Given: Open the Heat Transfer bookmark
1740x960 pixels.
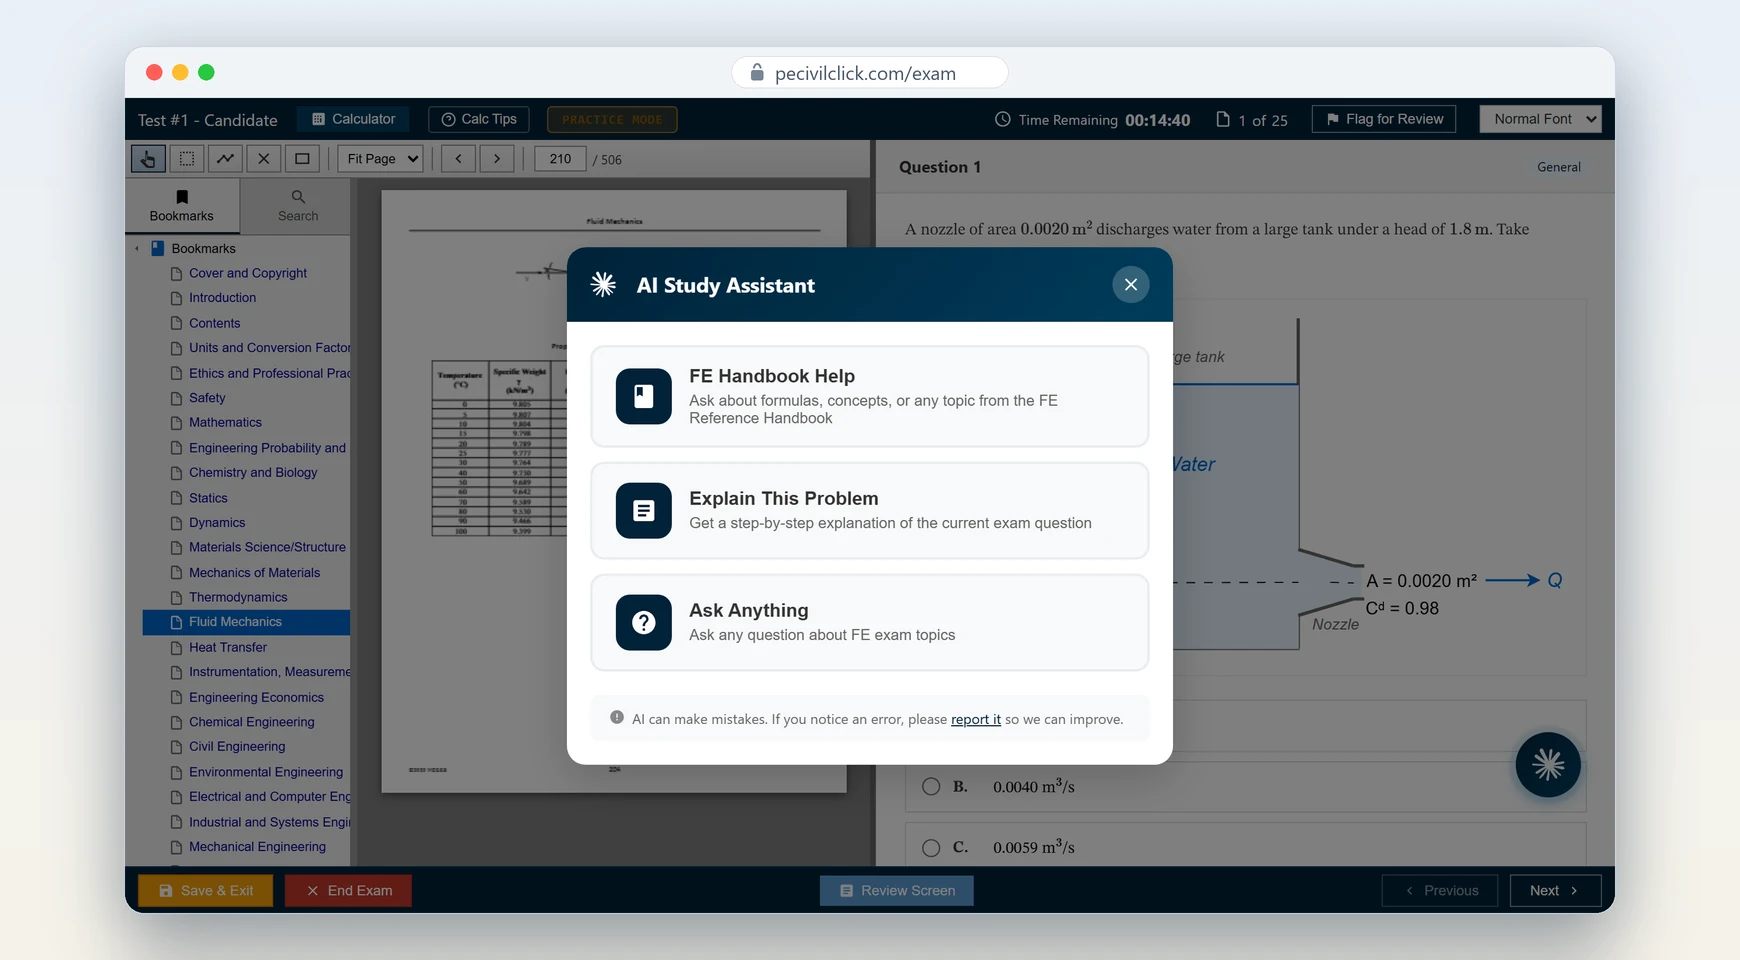Looking at the screenshot, I should click(x=228, y=647).
